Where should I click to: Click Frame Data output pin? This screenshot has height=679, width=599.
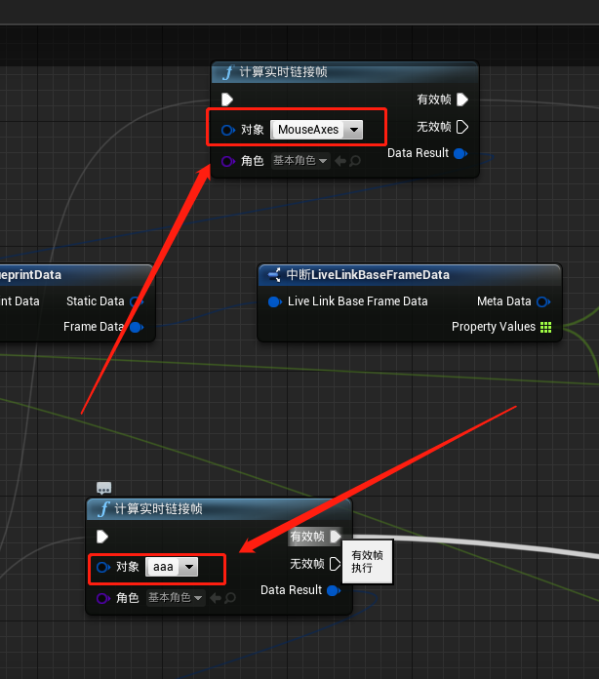click(136, 327)
